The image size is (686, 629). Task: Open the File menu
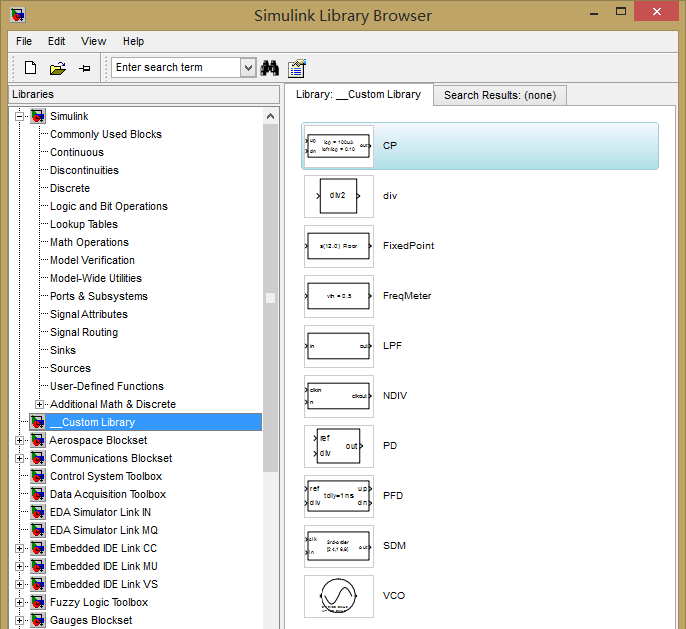point(24,41)
